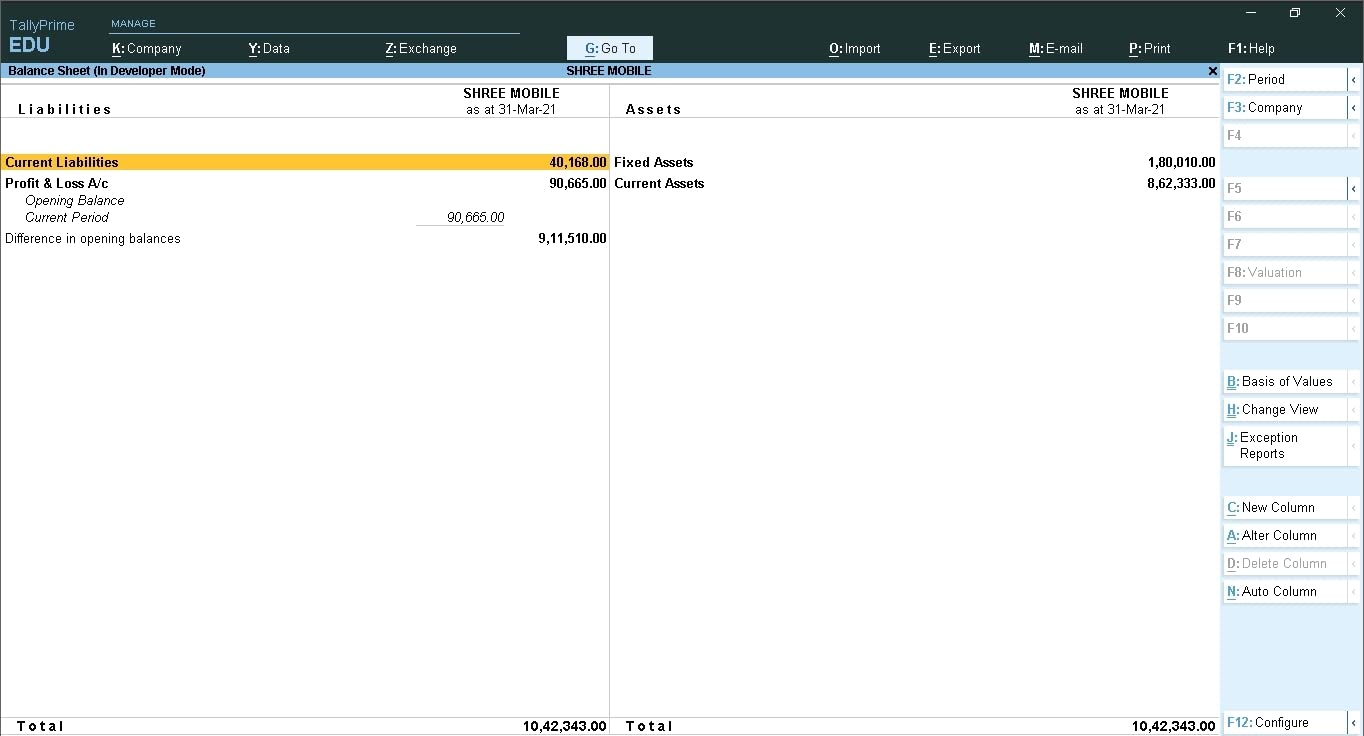Select Profit & Loss A/c row

point(304,183)
